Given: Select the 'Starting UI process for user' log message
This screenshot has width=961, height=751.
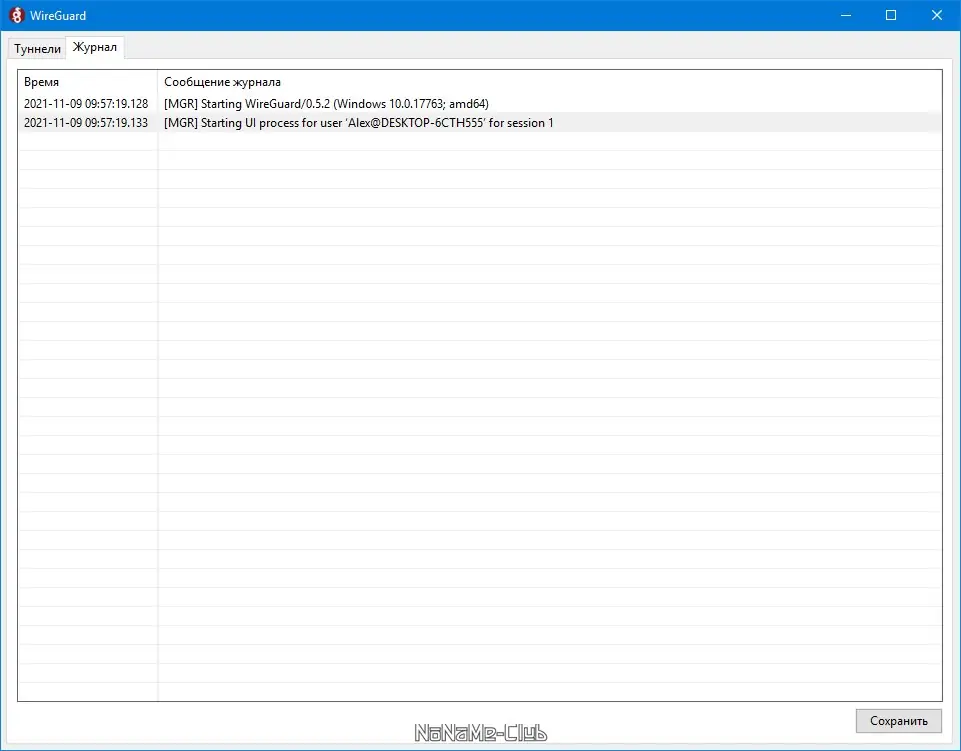Looking at the screenshot, I should point(359,123).
